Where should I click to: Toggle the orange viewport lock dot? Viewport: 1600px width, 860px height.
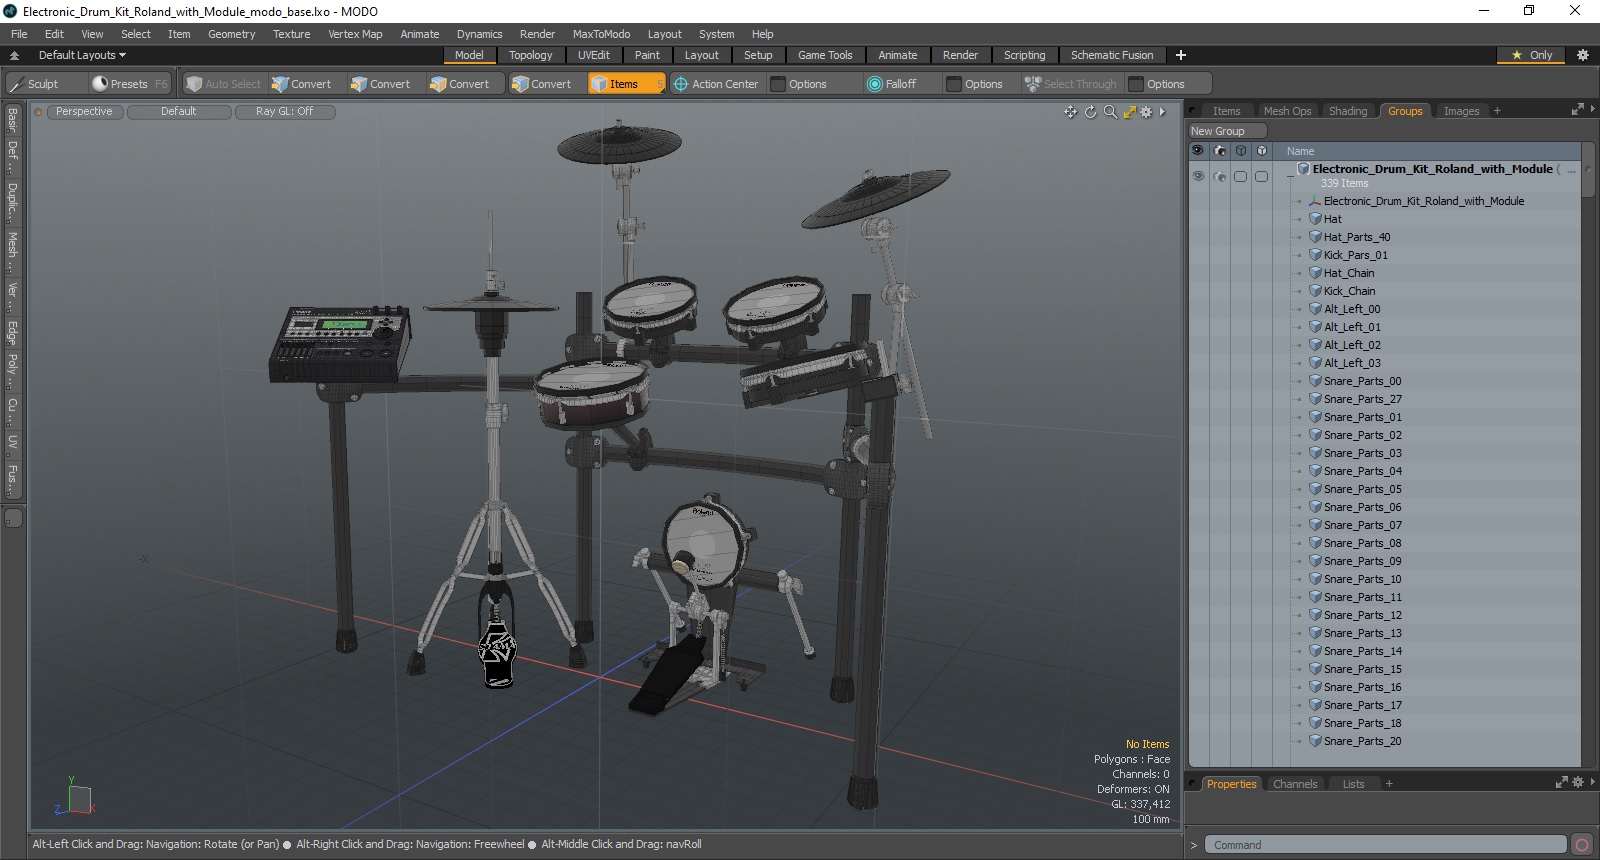click(39, 112)
